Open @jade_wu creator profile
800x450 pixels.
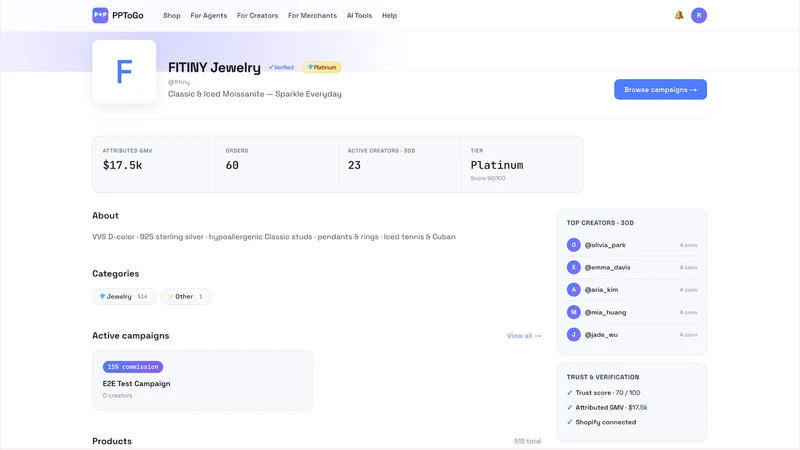click(601, 335)
